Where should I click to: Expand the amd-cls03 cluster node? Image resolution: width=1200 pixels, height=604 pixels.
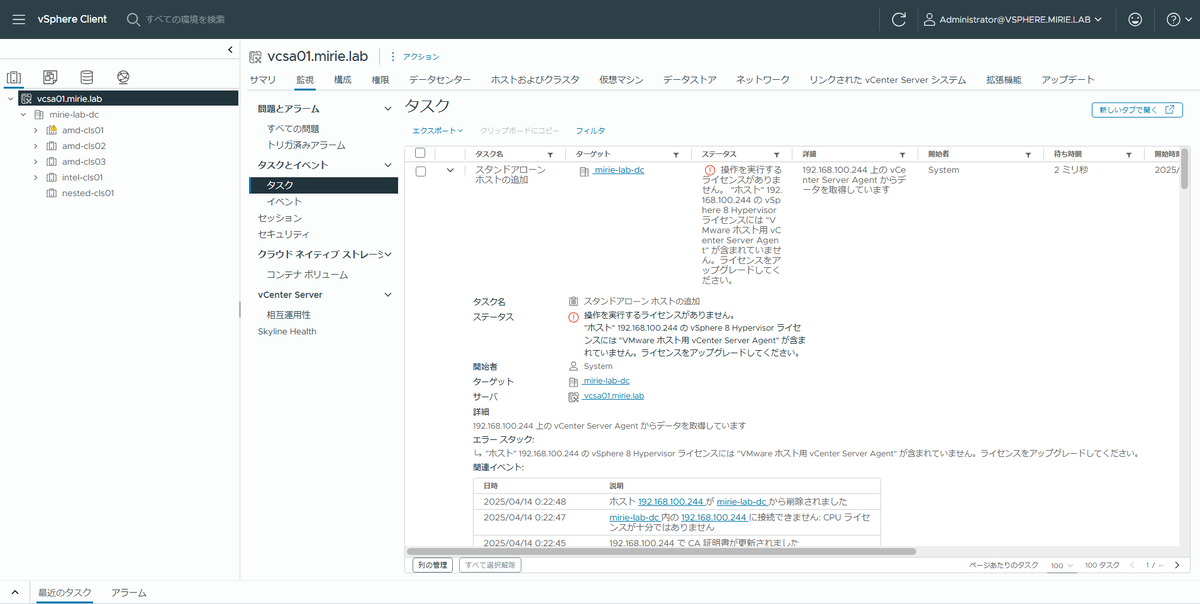(36, 161)
